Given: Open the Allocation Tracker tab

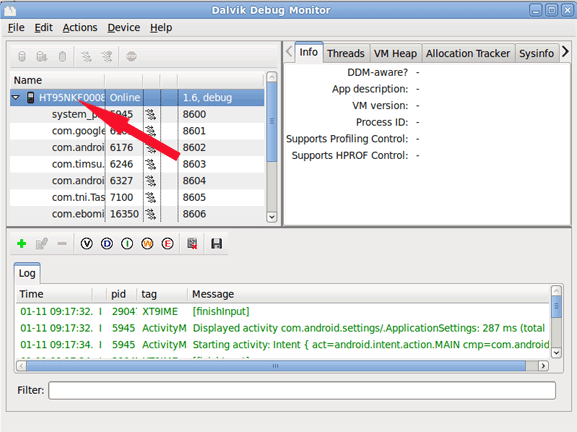Looking at the screenshot, I should click(468, 54).
